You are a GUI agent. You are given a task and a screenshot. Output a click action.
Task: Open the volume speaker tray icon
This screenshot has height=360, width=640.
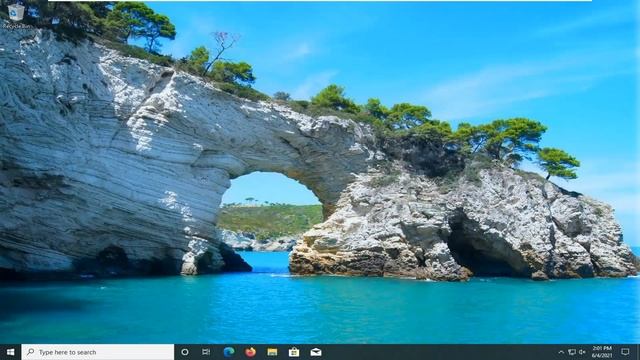point(582,352)
